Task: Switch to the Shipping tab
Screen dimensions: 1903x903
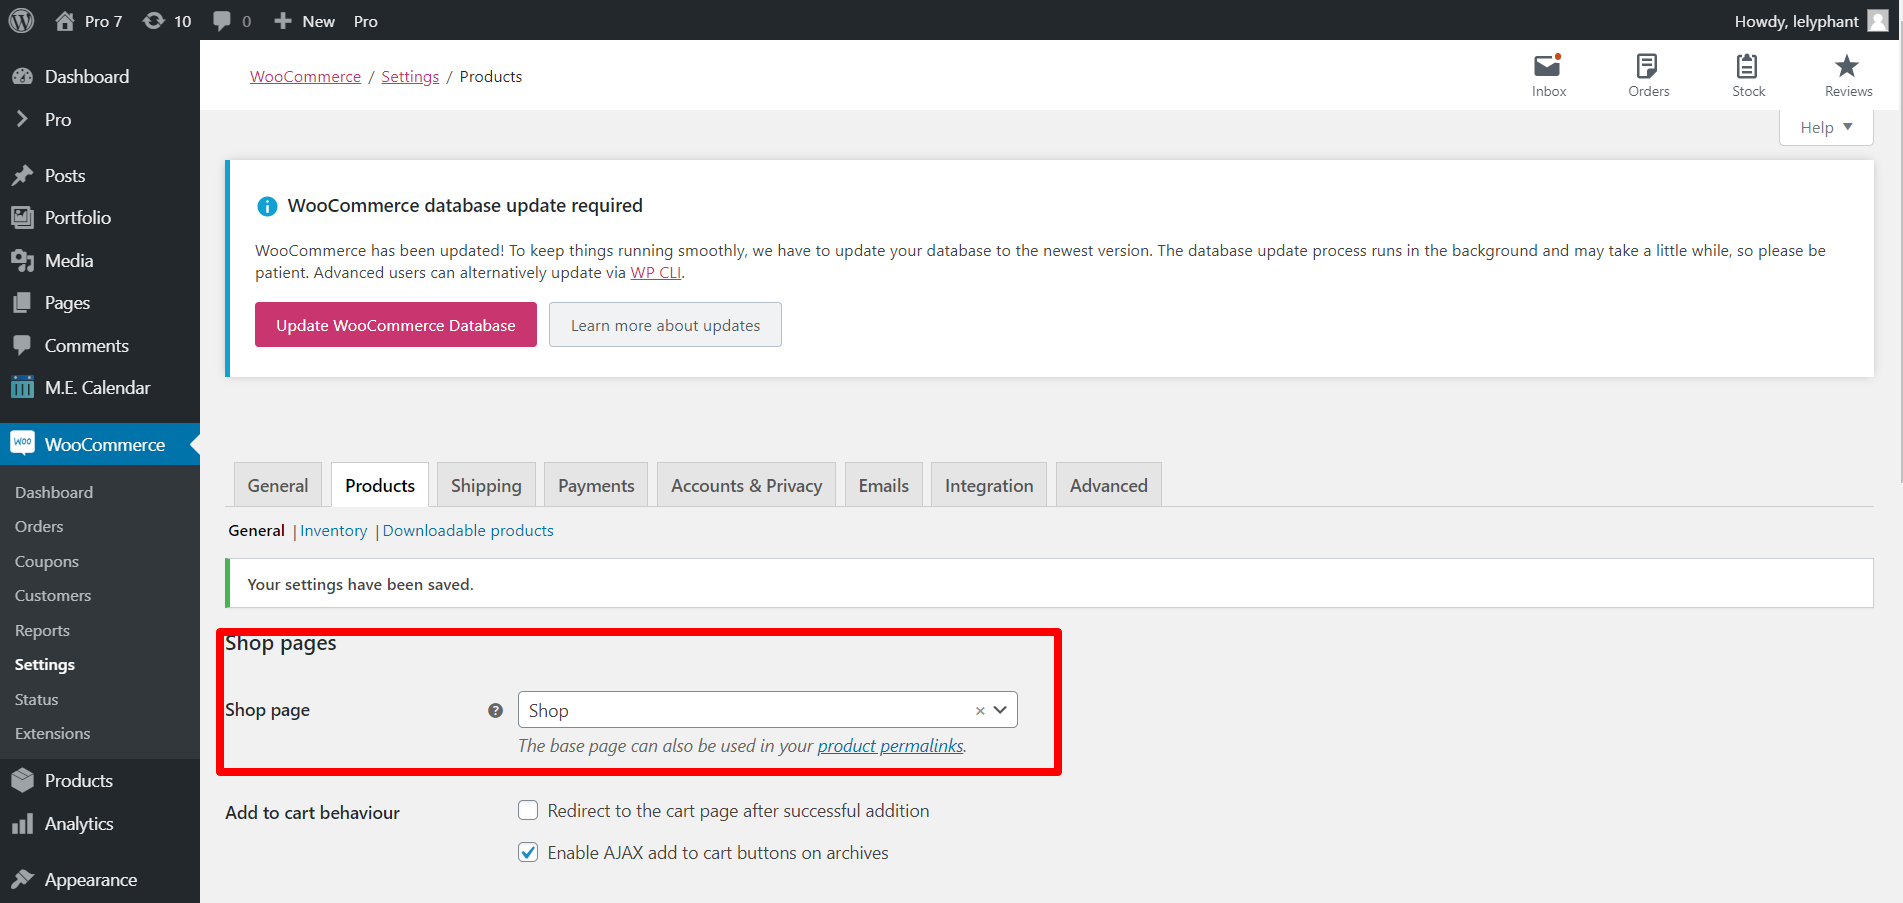Action: tap(486, 485)
